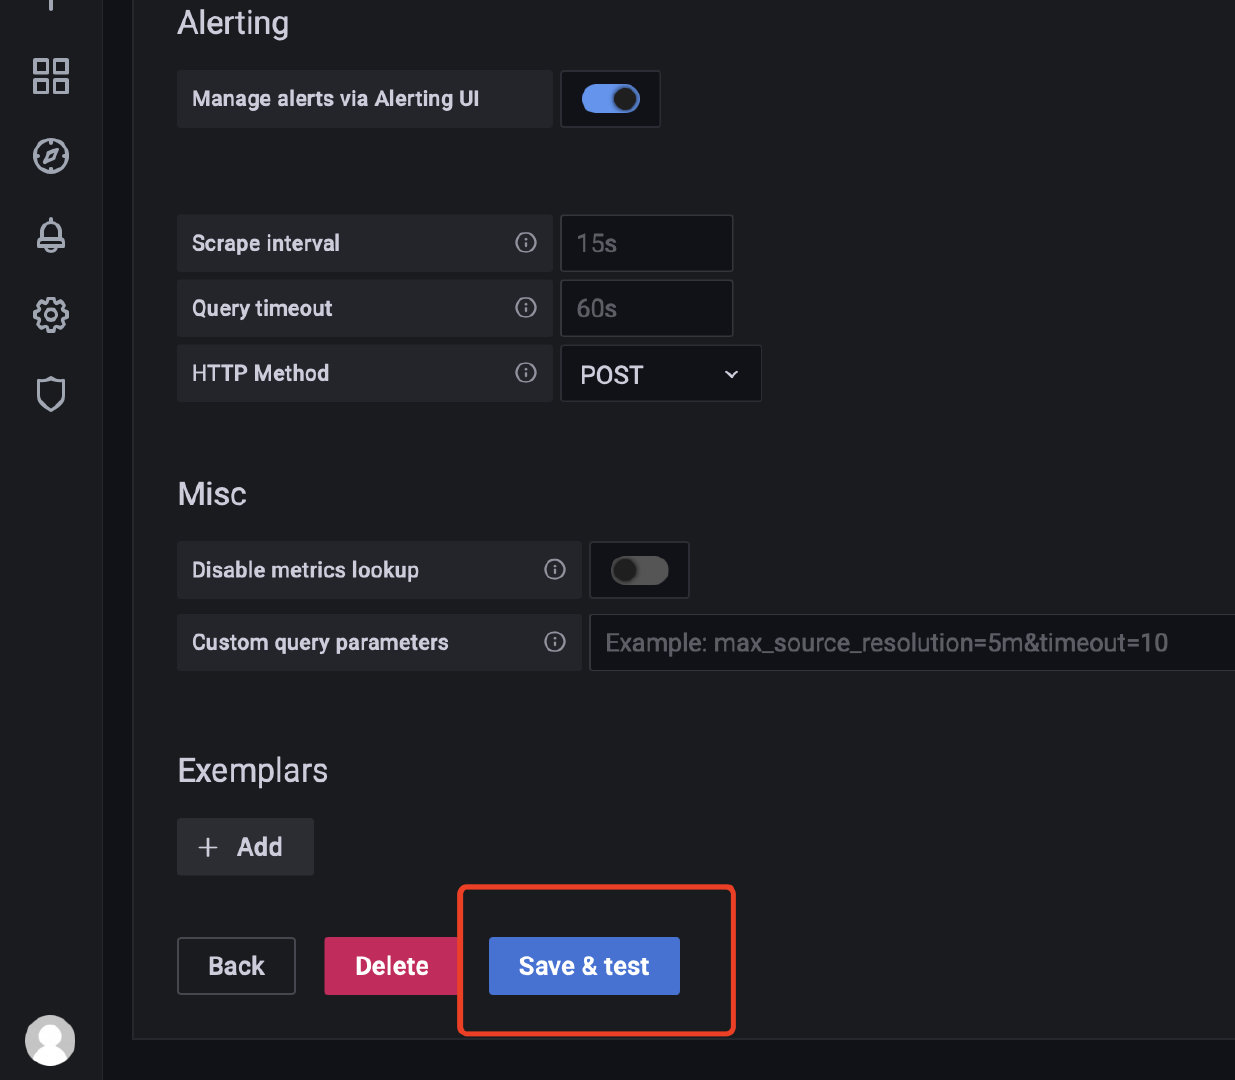The width and height of the screenshot is (1235, 1080).
Task: Click the Custom query parameters info icon
Action: click(x=555, y=642)
